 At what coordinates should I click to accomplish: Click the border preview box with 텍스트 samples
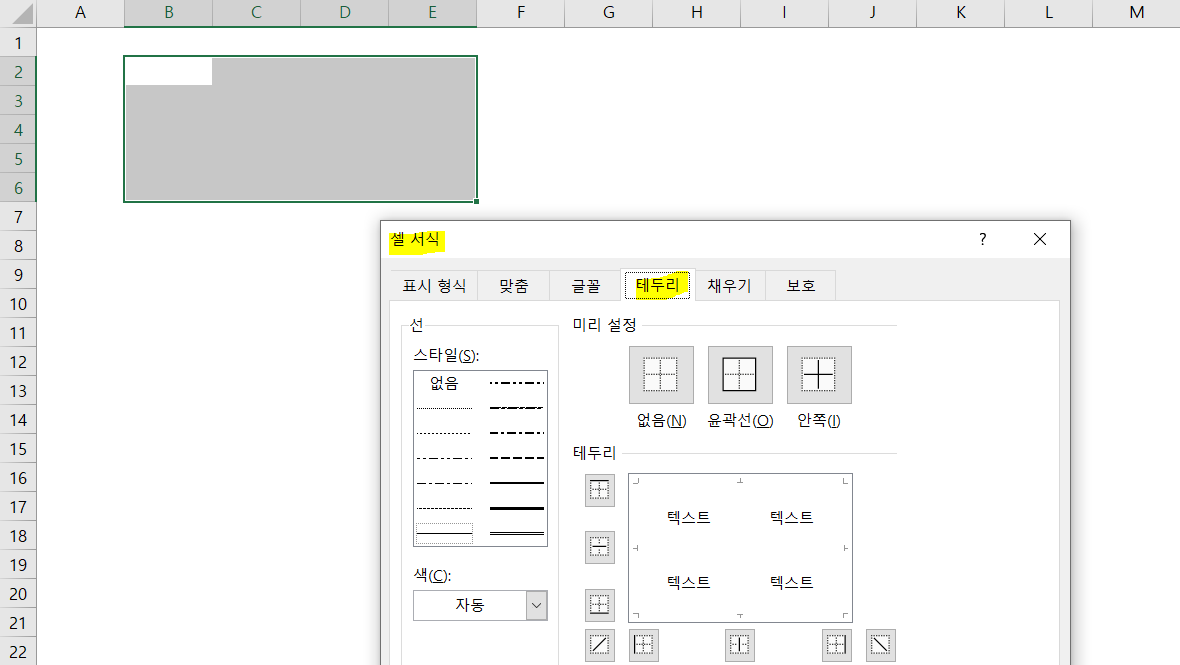(x=741, y=548)
